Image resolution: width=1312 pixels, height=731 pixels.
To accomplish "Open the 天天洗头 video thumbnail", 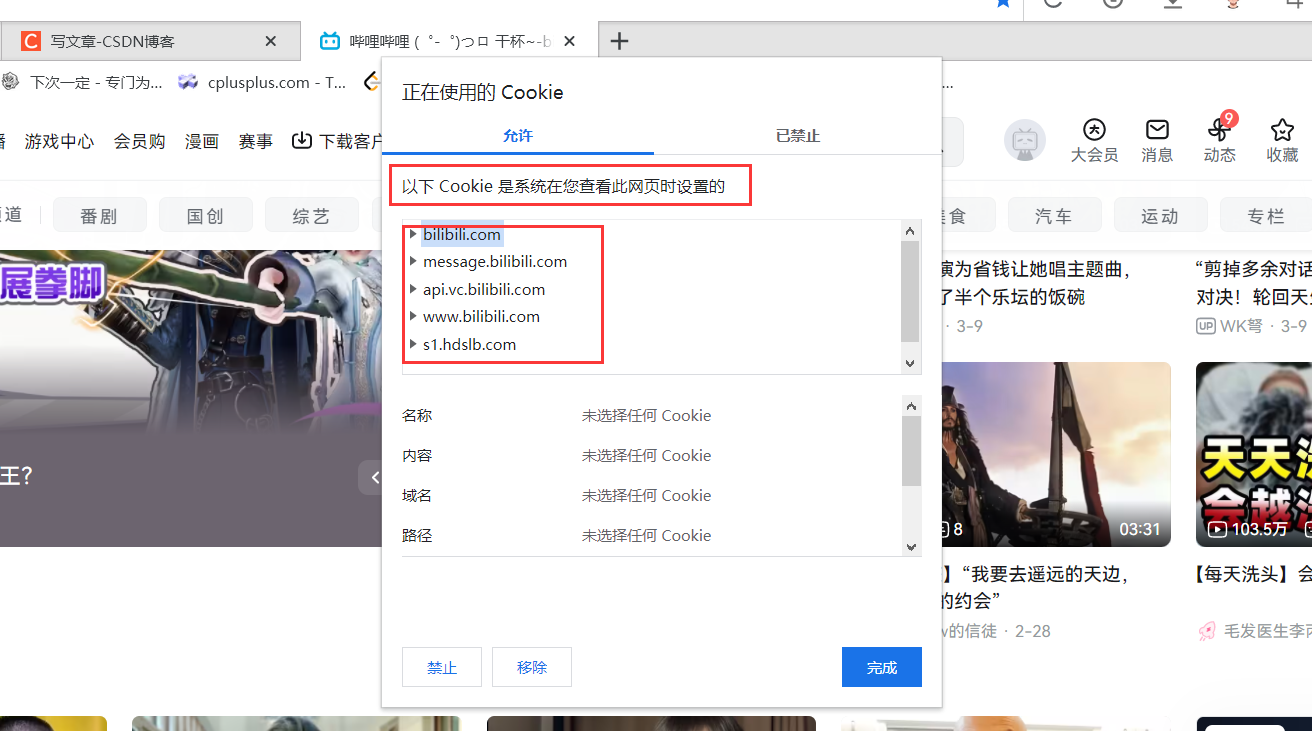I will [x=1254, y=454].
